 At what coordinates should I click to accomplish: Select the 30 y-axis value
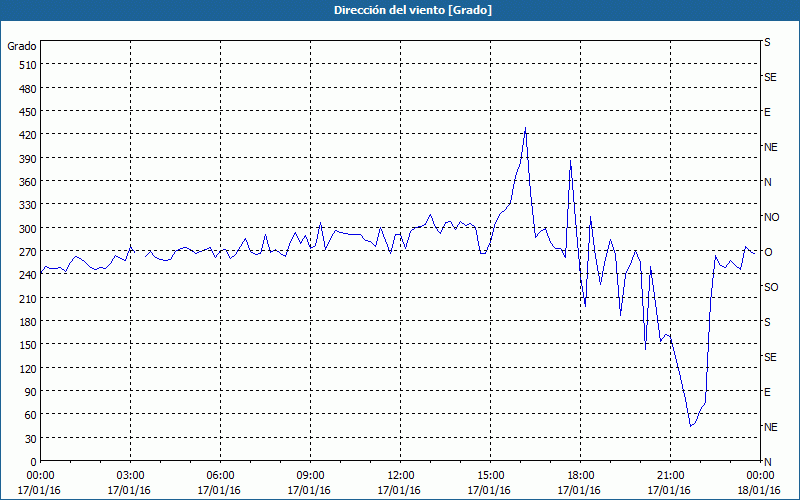point(31,438)
